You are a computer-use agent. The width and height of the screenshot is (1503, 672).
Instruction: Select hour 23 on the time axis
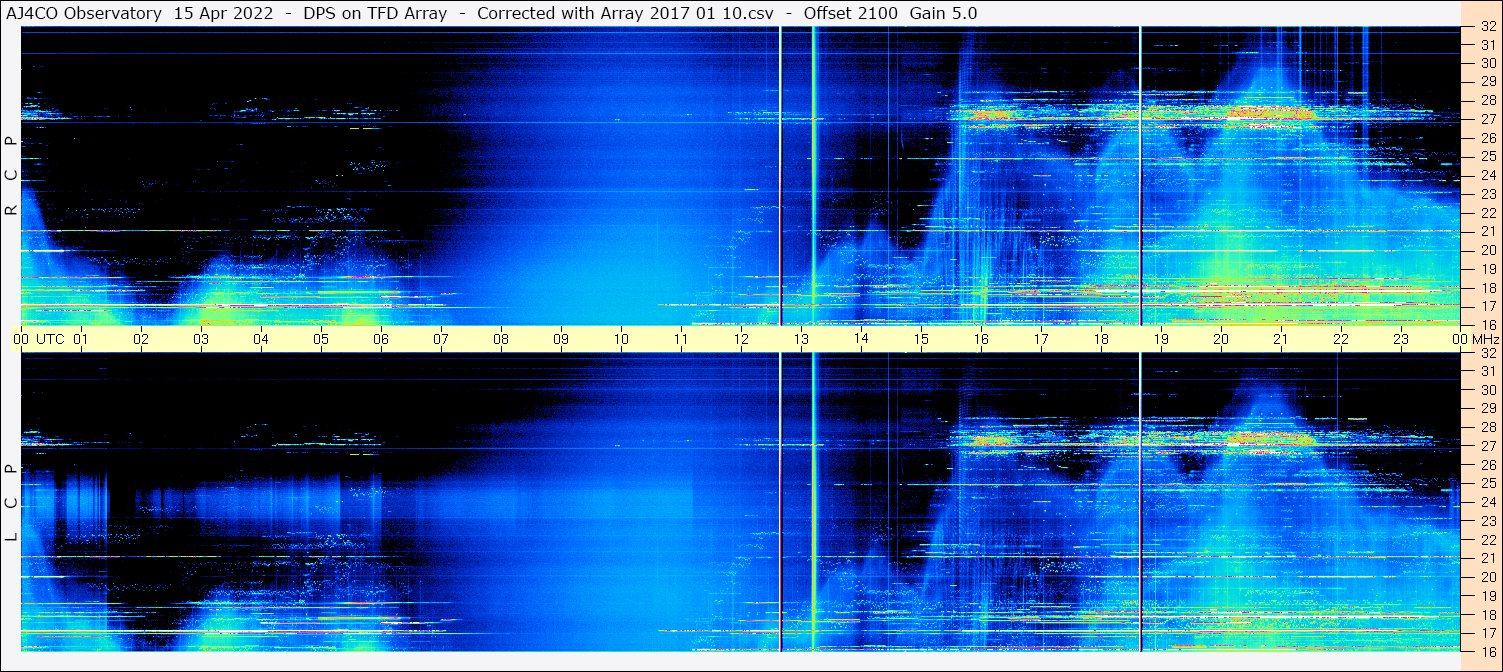pos(1401,339)
